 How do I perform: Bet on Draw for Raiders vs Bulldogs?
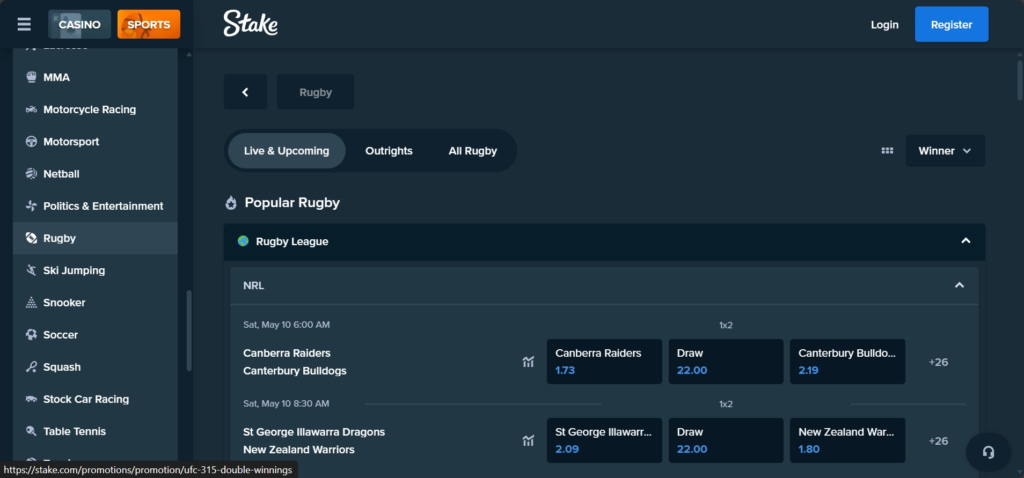click(x=726, y=361)
